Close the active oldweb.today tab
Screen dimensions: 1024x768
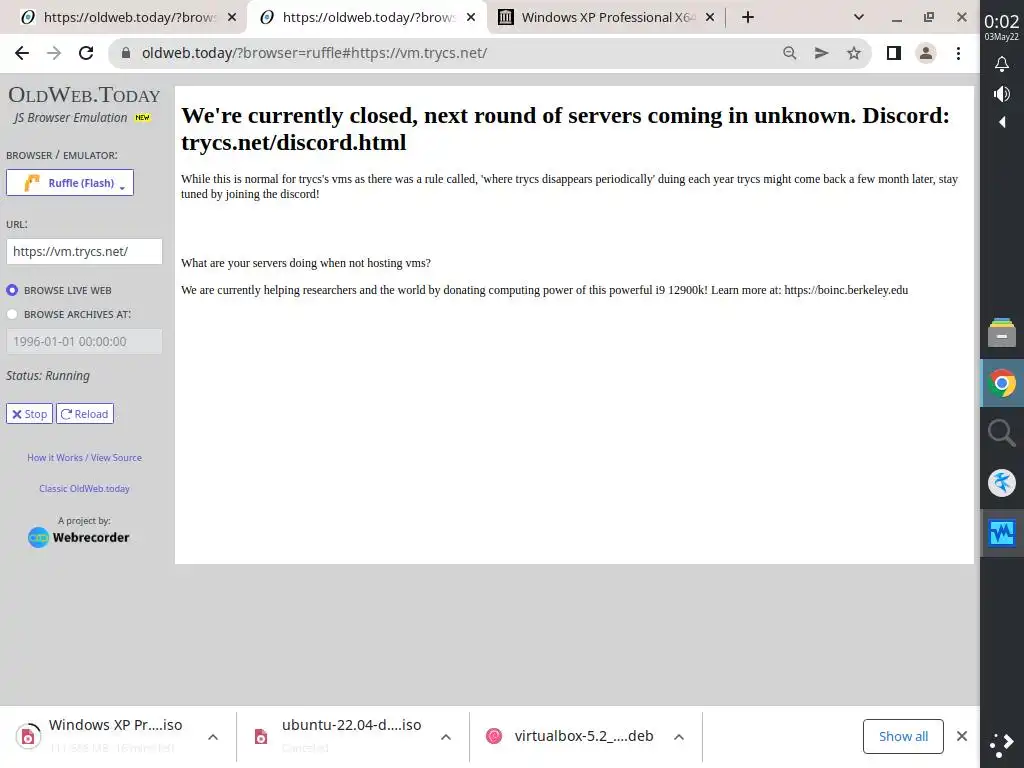pyautogui.click(x=471, y=18)
